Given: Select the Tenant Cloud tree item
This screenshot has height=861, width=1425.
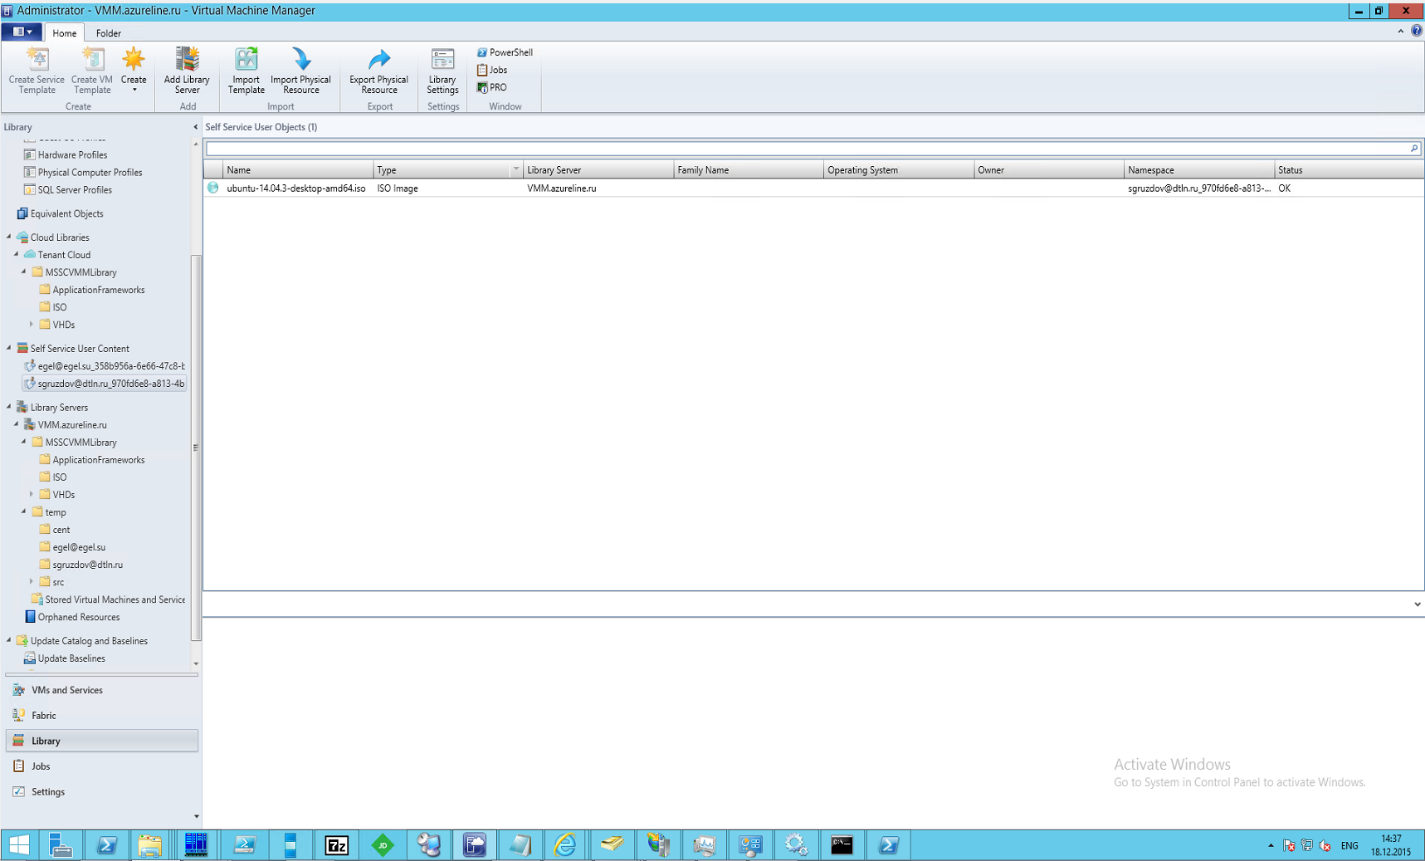Looking at the screenshot, I should [x=64, y=255].
